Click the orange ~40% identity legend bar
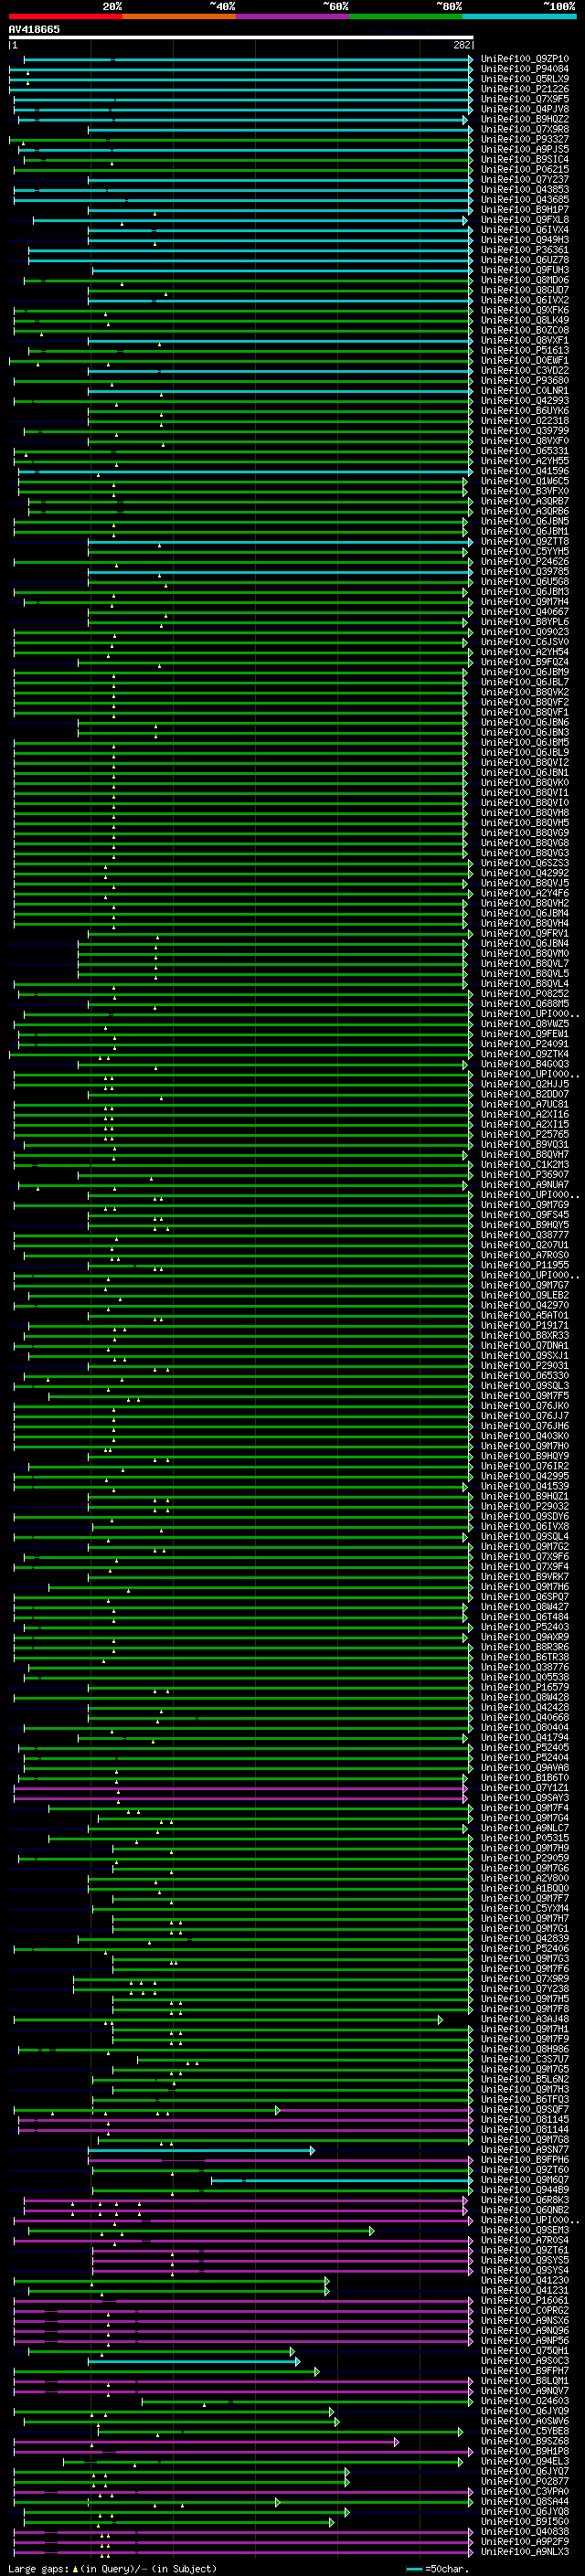Image resolution: width=585 pixels, height=2576 pixels. [x=179, y=16]
